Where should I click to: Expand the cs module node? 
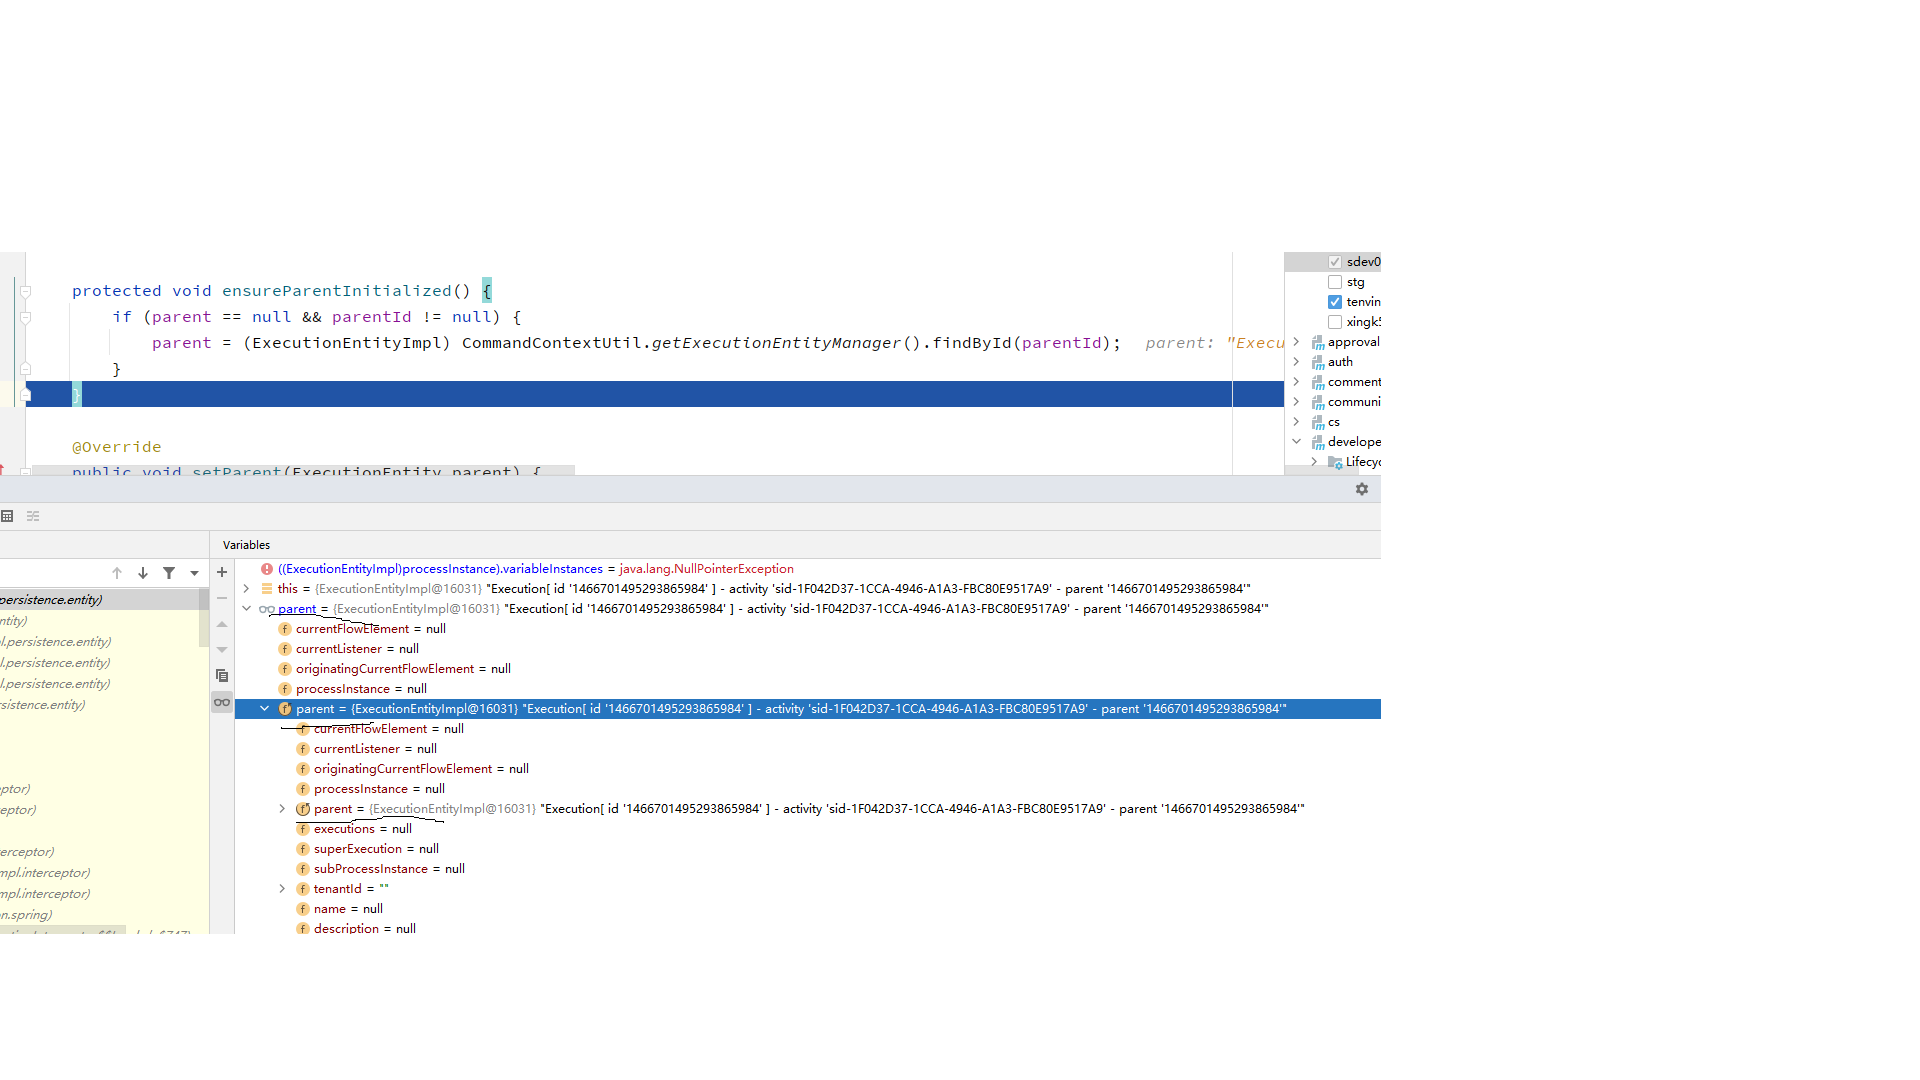tap(1296, 421)
